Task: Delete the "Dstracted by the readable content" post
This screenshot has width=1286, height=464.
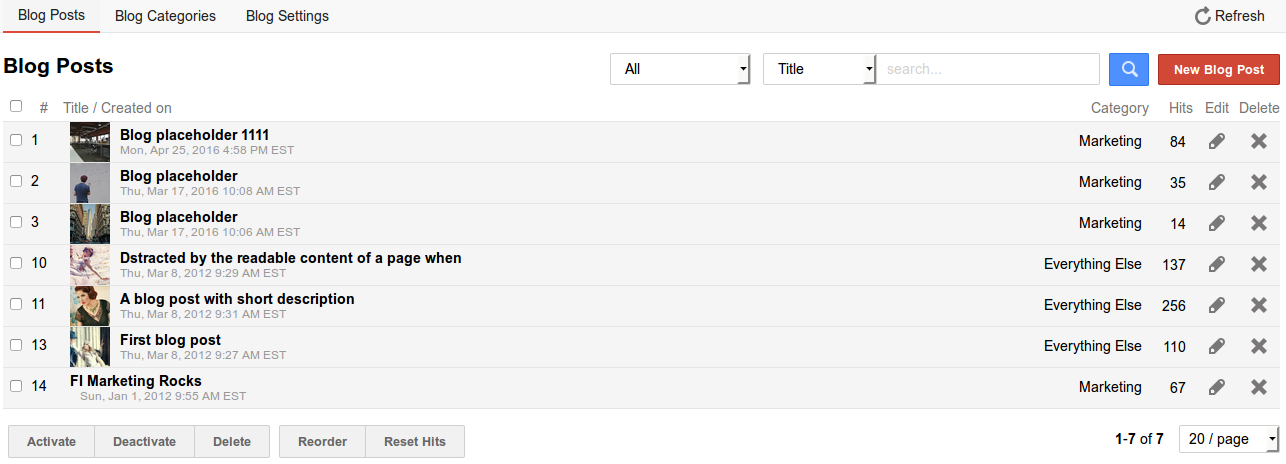Action: click(x=1259, y=264)
